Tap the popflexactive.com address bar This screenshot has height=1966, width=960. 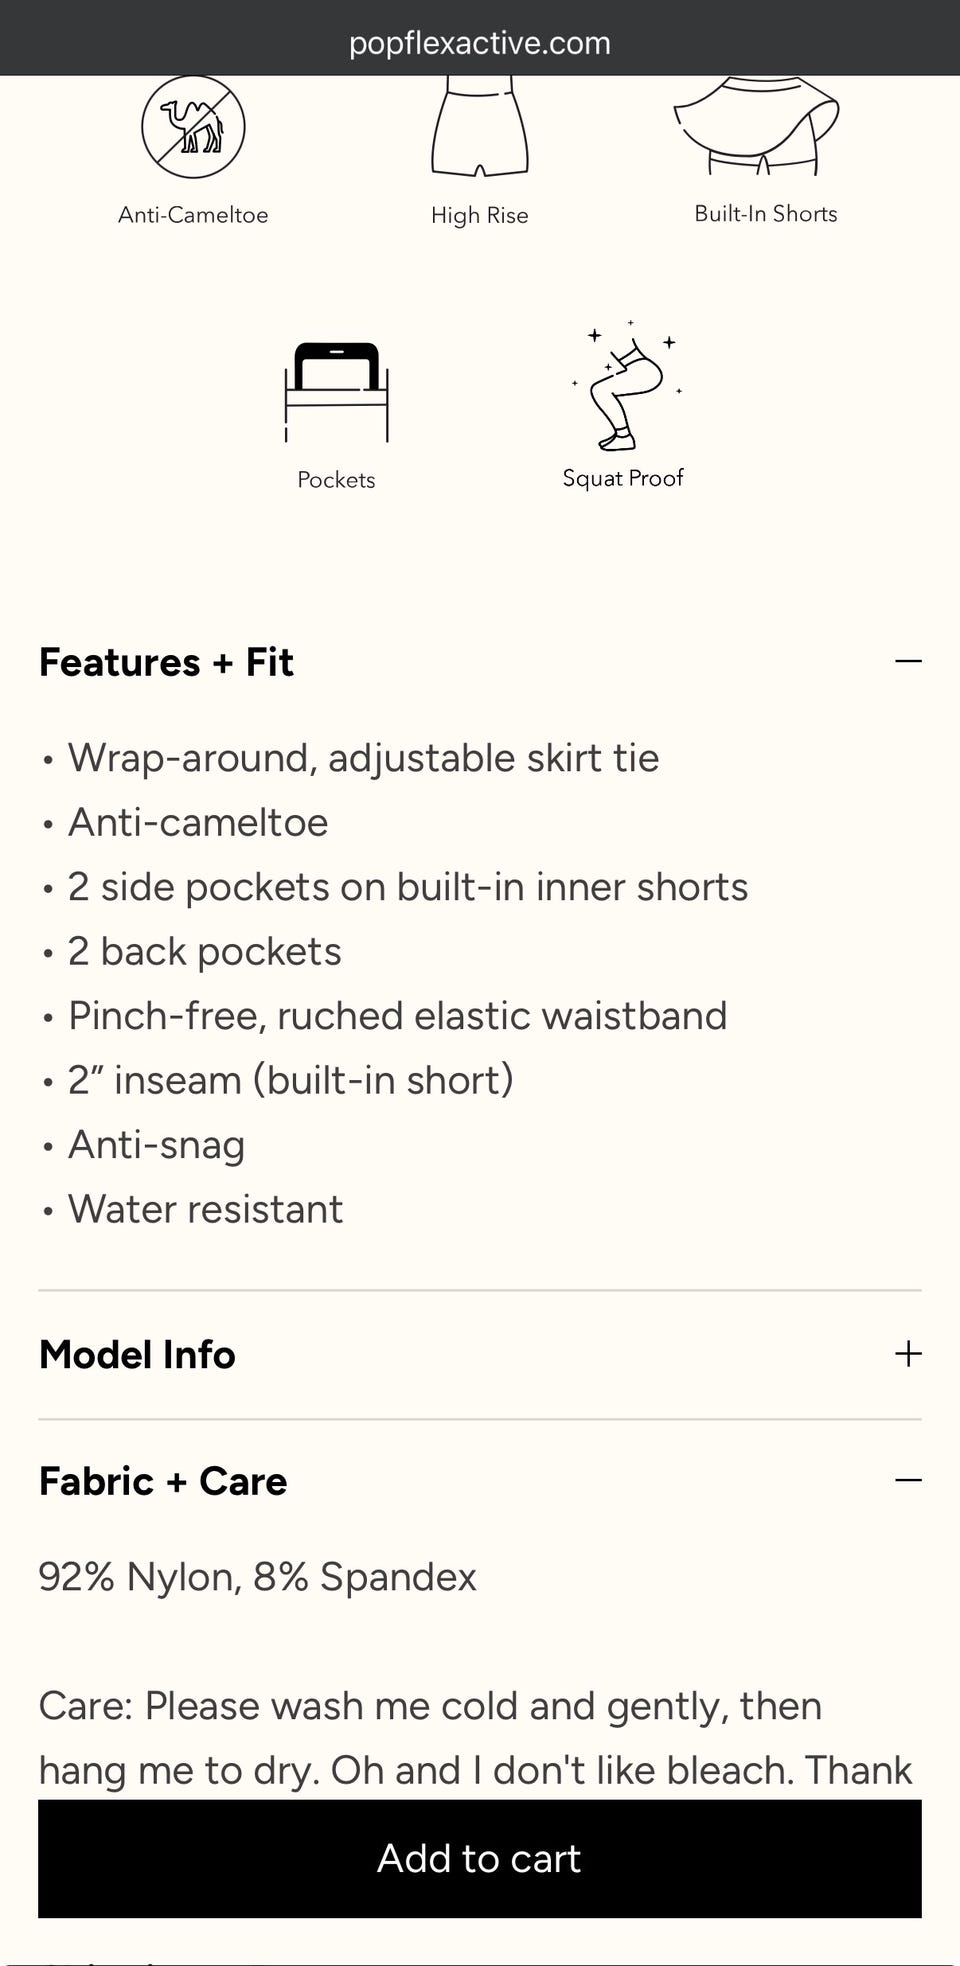(480, 43)
